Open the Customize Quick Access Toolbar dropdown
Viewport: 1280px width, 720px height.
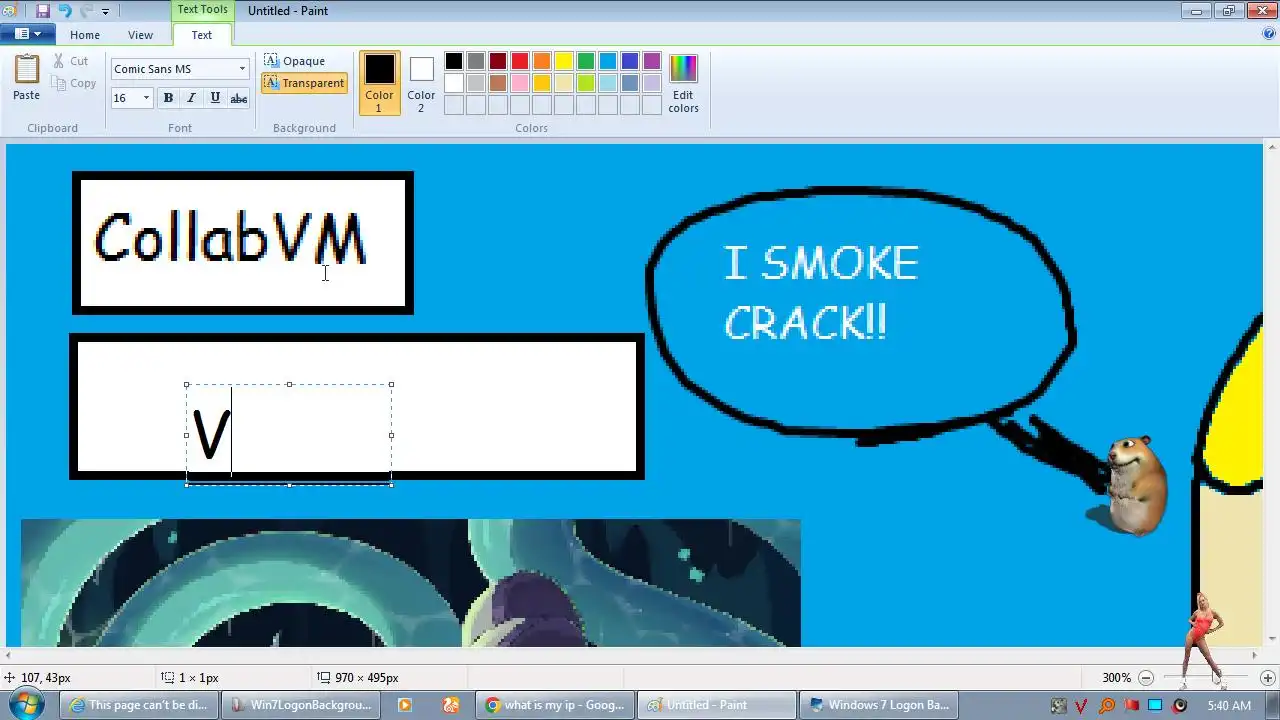pyautogui.click(x=105, y=12)
